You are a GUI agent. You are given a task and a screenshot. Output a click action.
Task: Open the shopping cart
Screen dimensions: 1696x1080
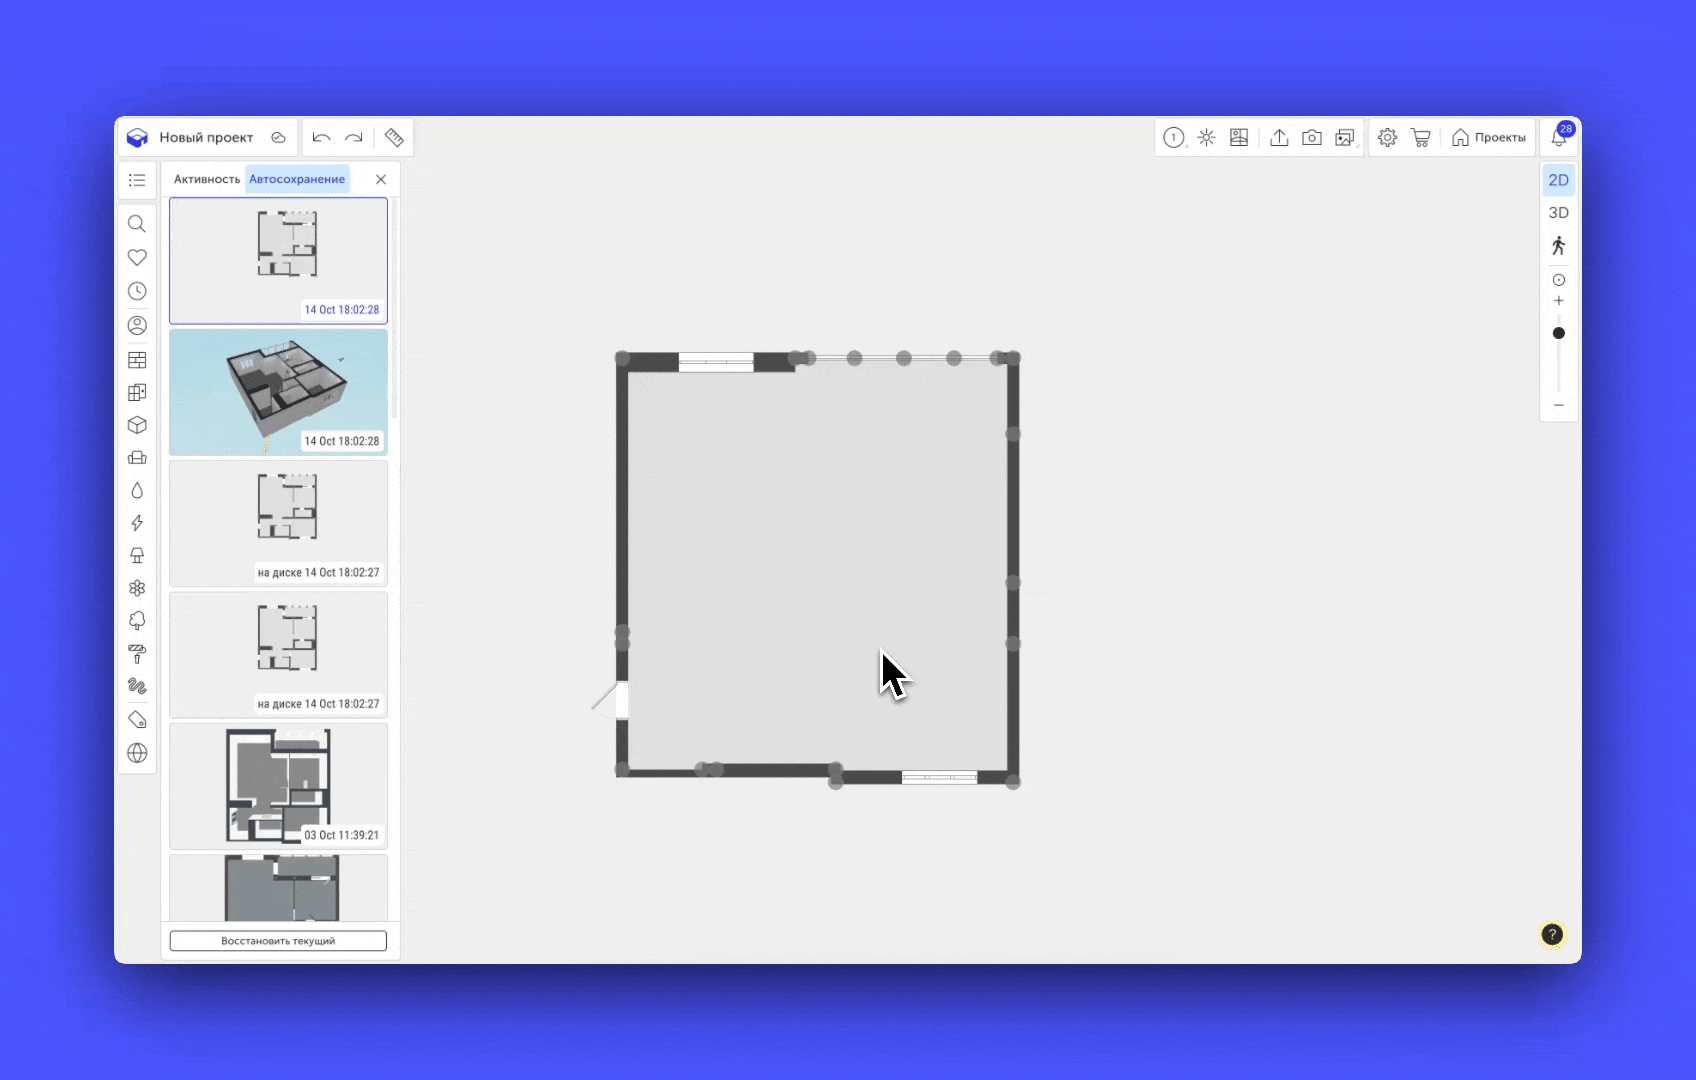[x=1420, y=138]
